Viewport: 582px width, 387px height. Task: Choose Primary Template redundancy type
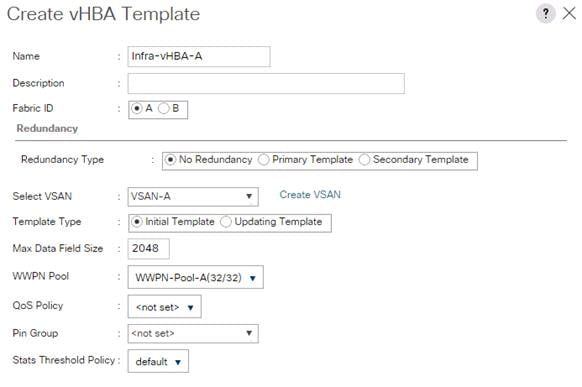[x=264, y=160]
